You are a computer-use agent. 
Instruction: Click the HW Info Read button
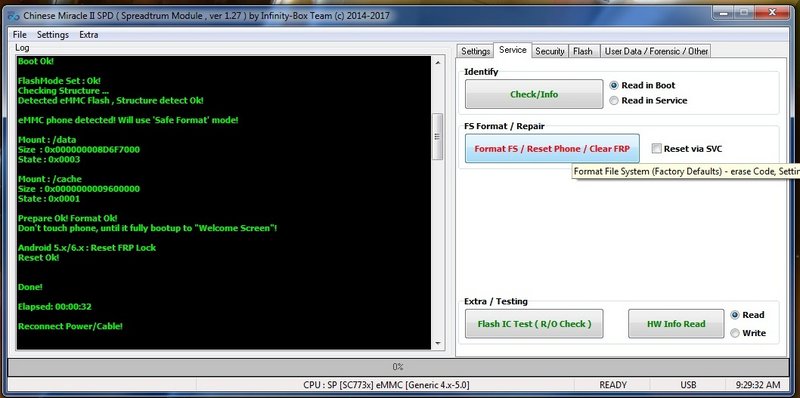pos(676,324)
